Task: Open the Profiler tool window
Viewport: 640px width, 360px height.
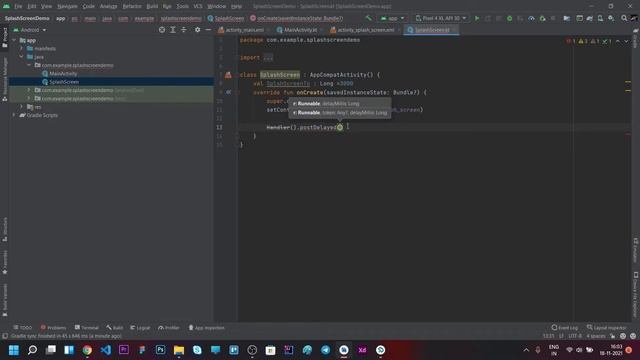Action: pos(169,328)
